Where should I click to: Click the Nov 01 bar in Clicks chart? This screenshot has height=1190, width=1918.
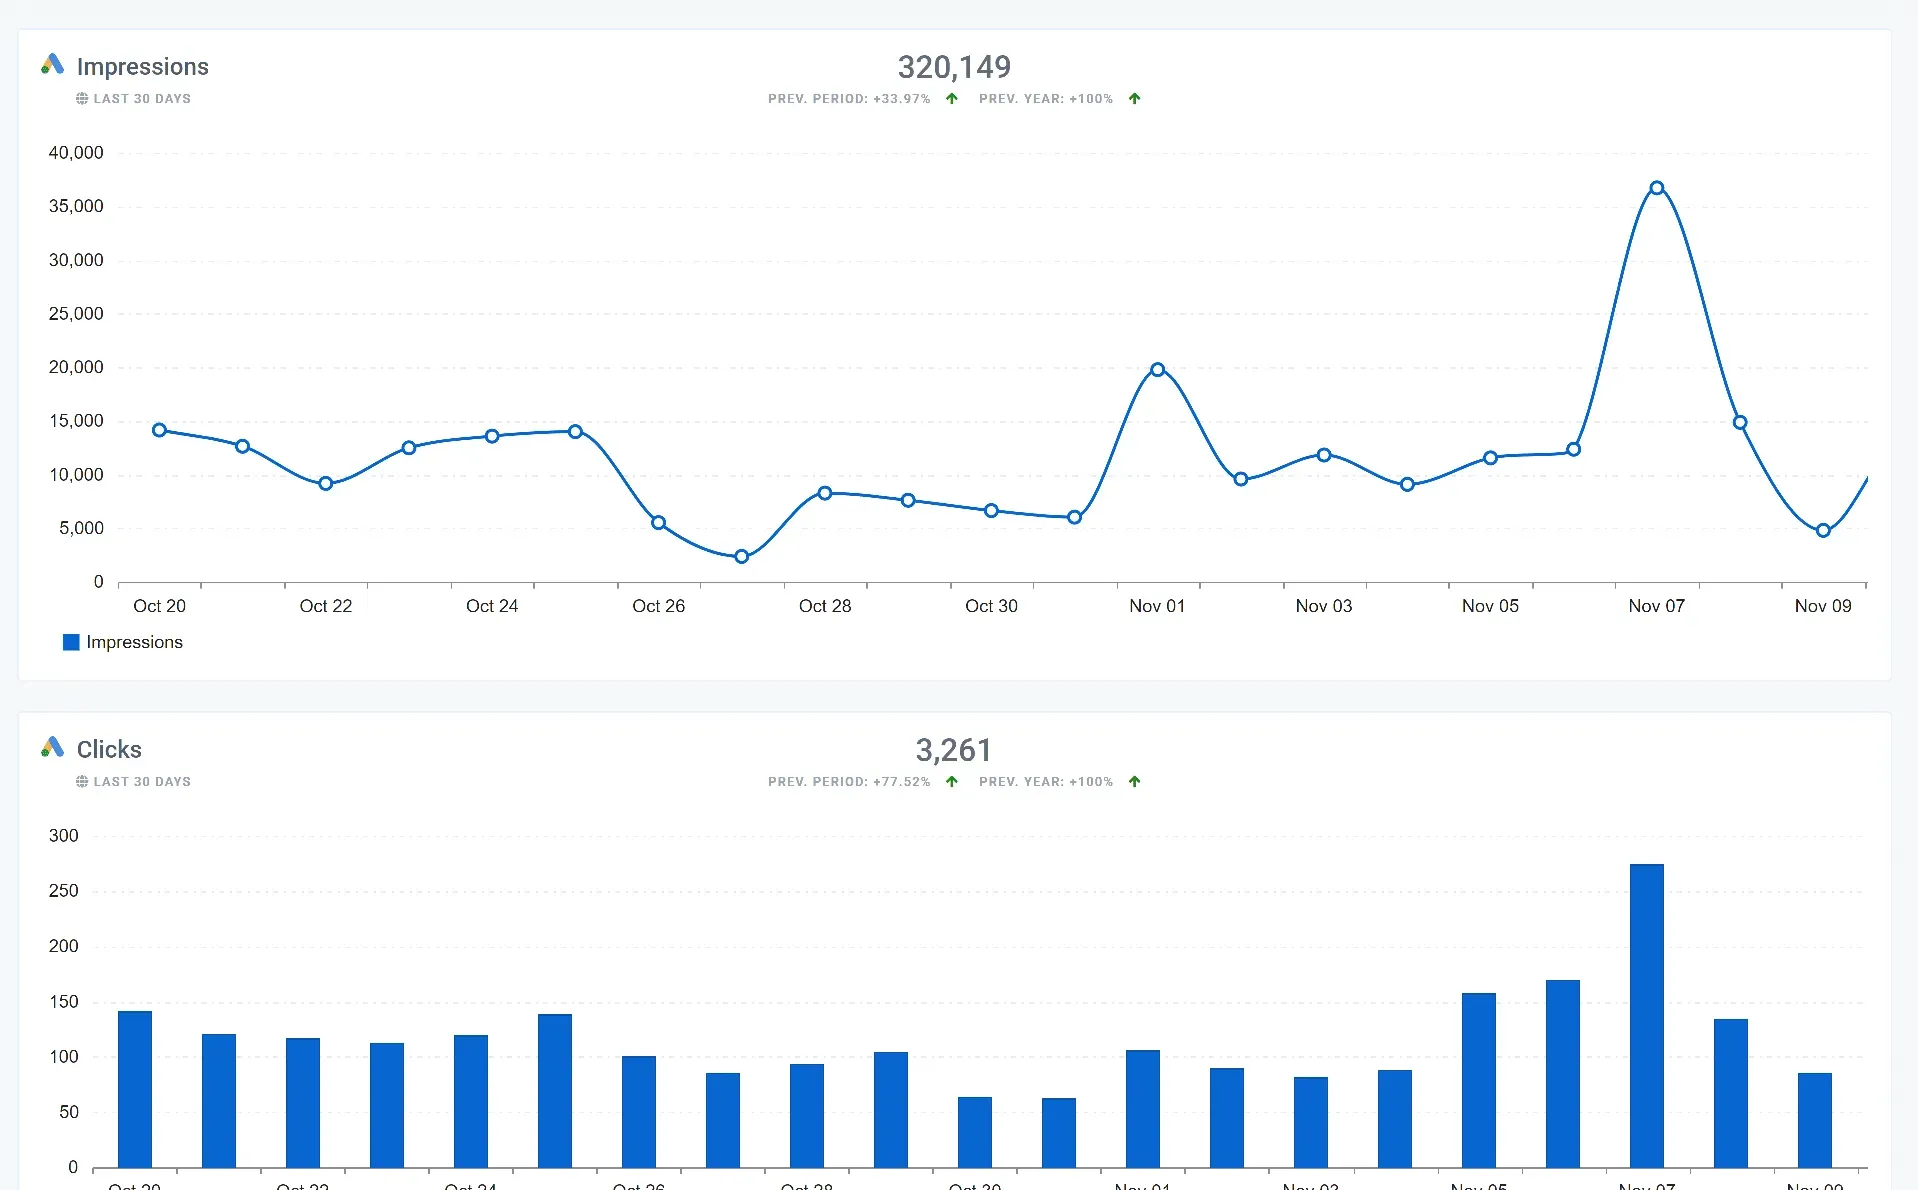(1143, 1109)
